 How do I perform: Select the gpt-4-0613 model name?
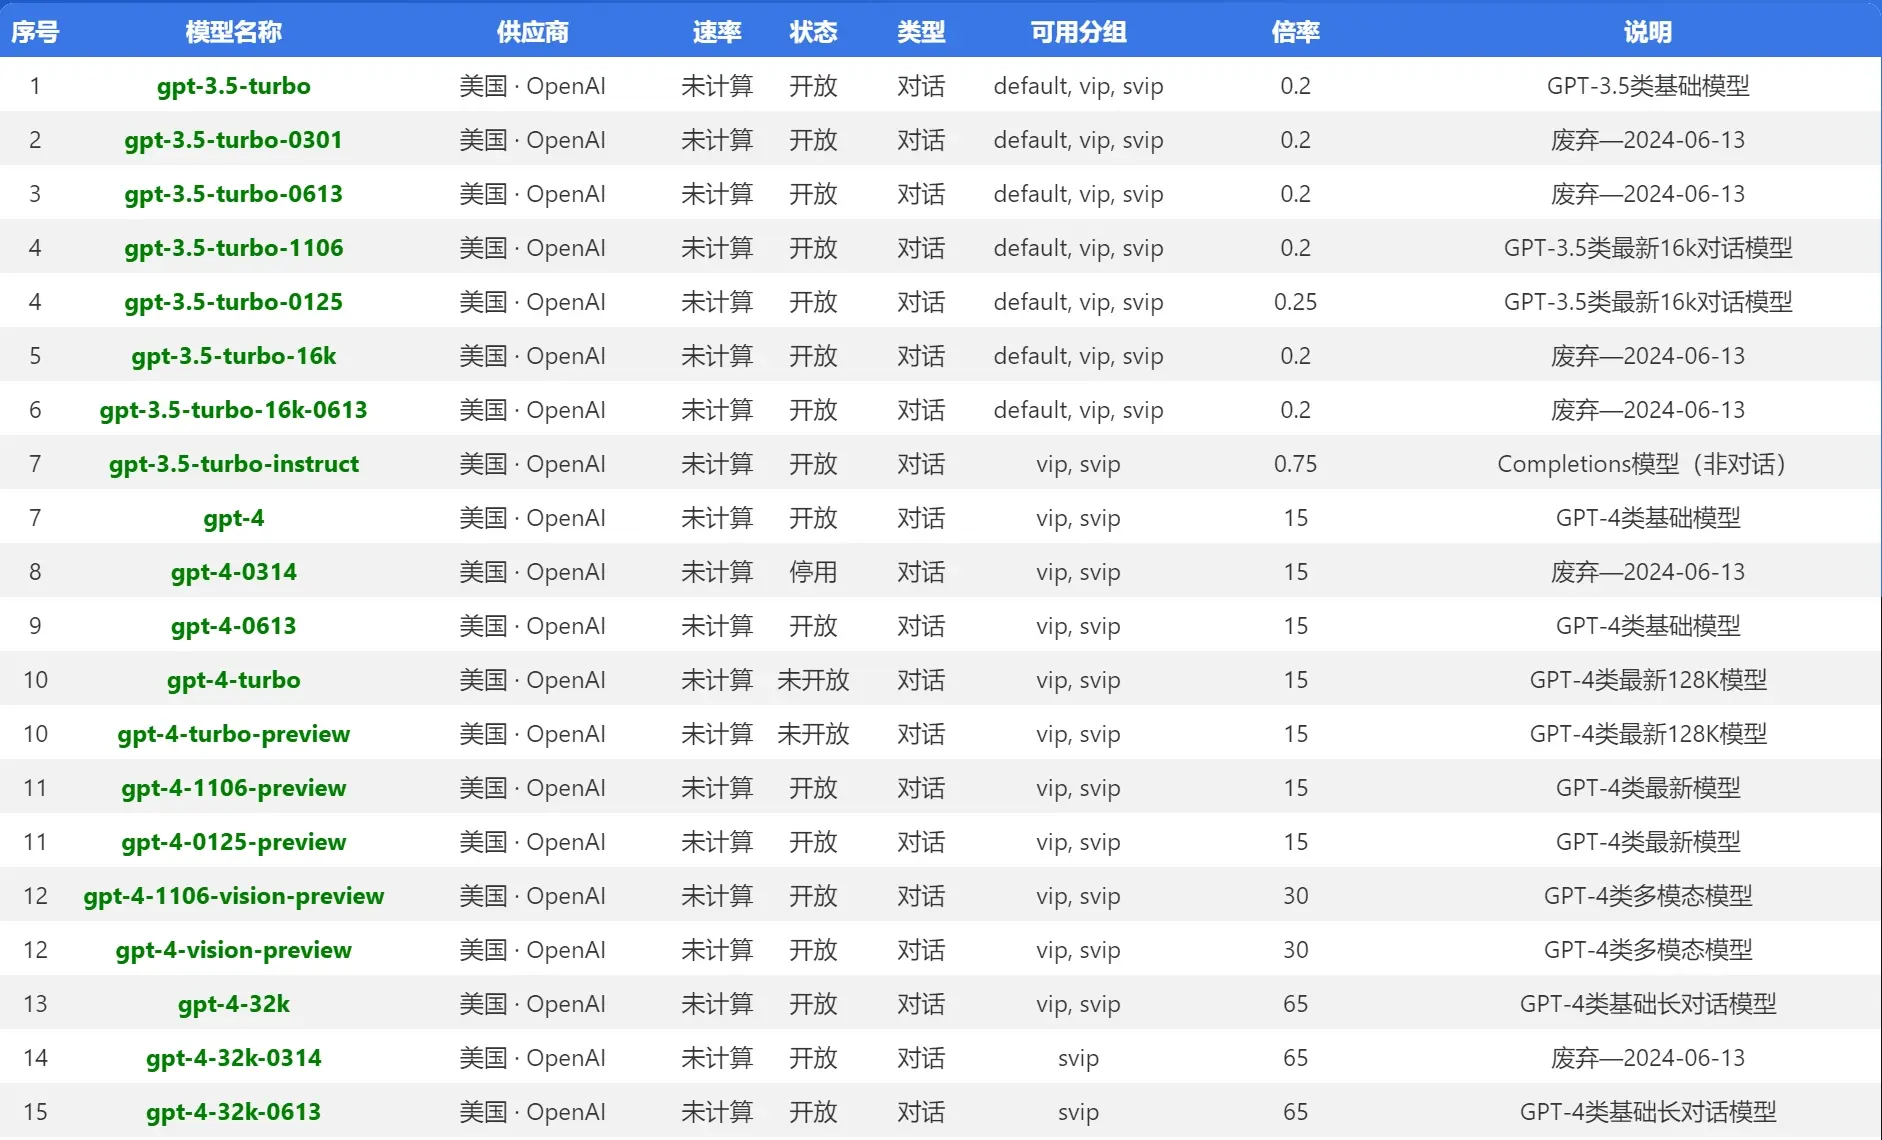coord(233,626)
